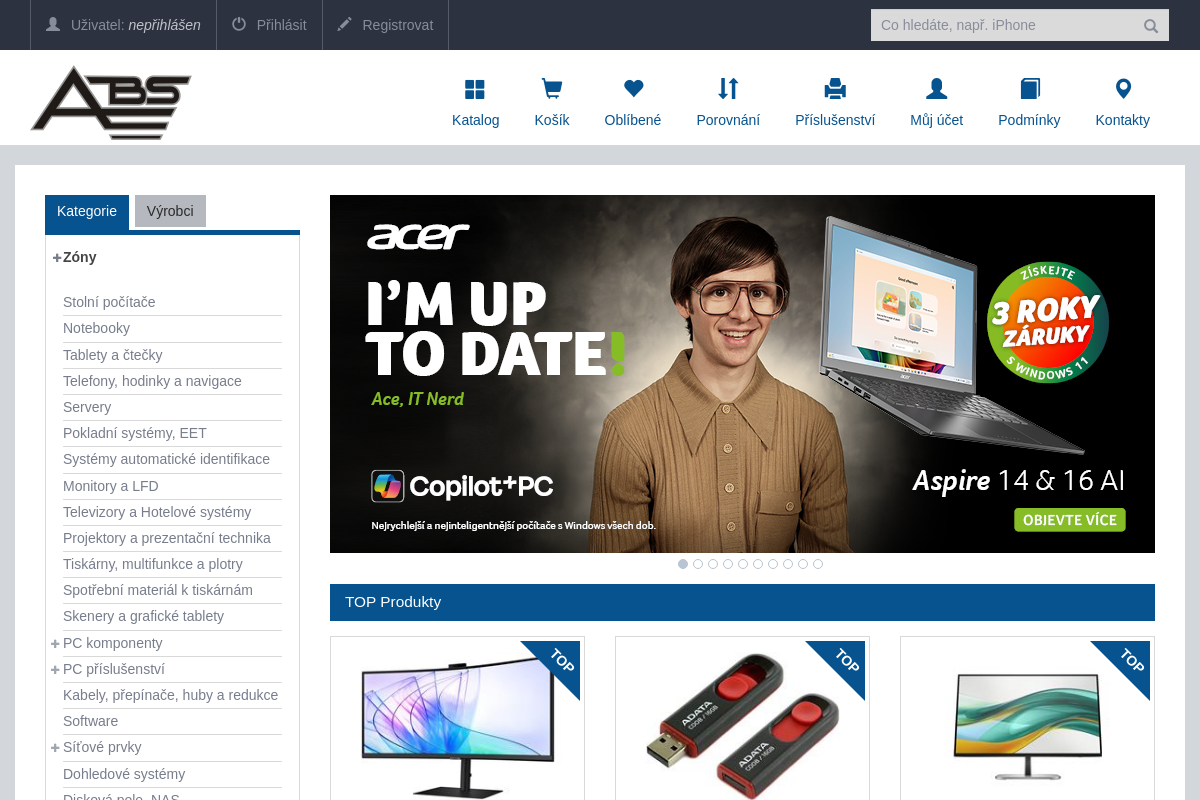Click the Přihlásit link
Screen dimensions: 1200x800
click(282, 25)
